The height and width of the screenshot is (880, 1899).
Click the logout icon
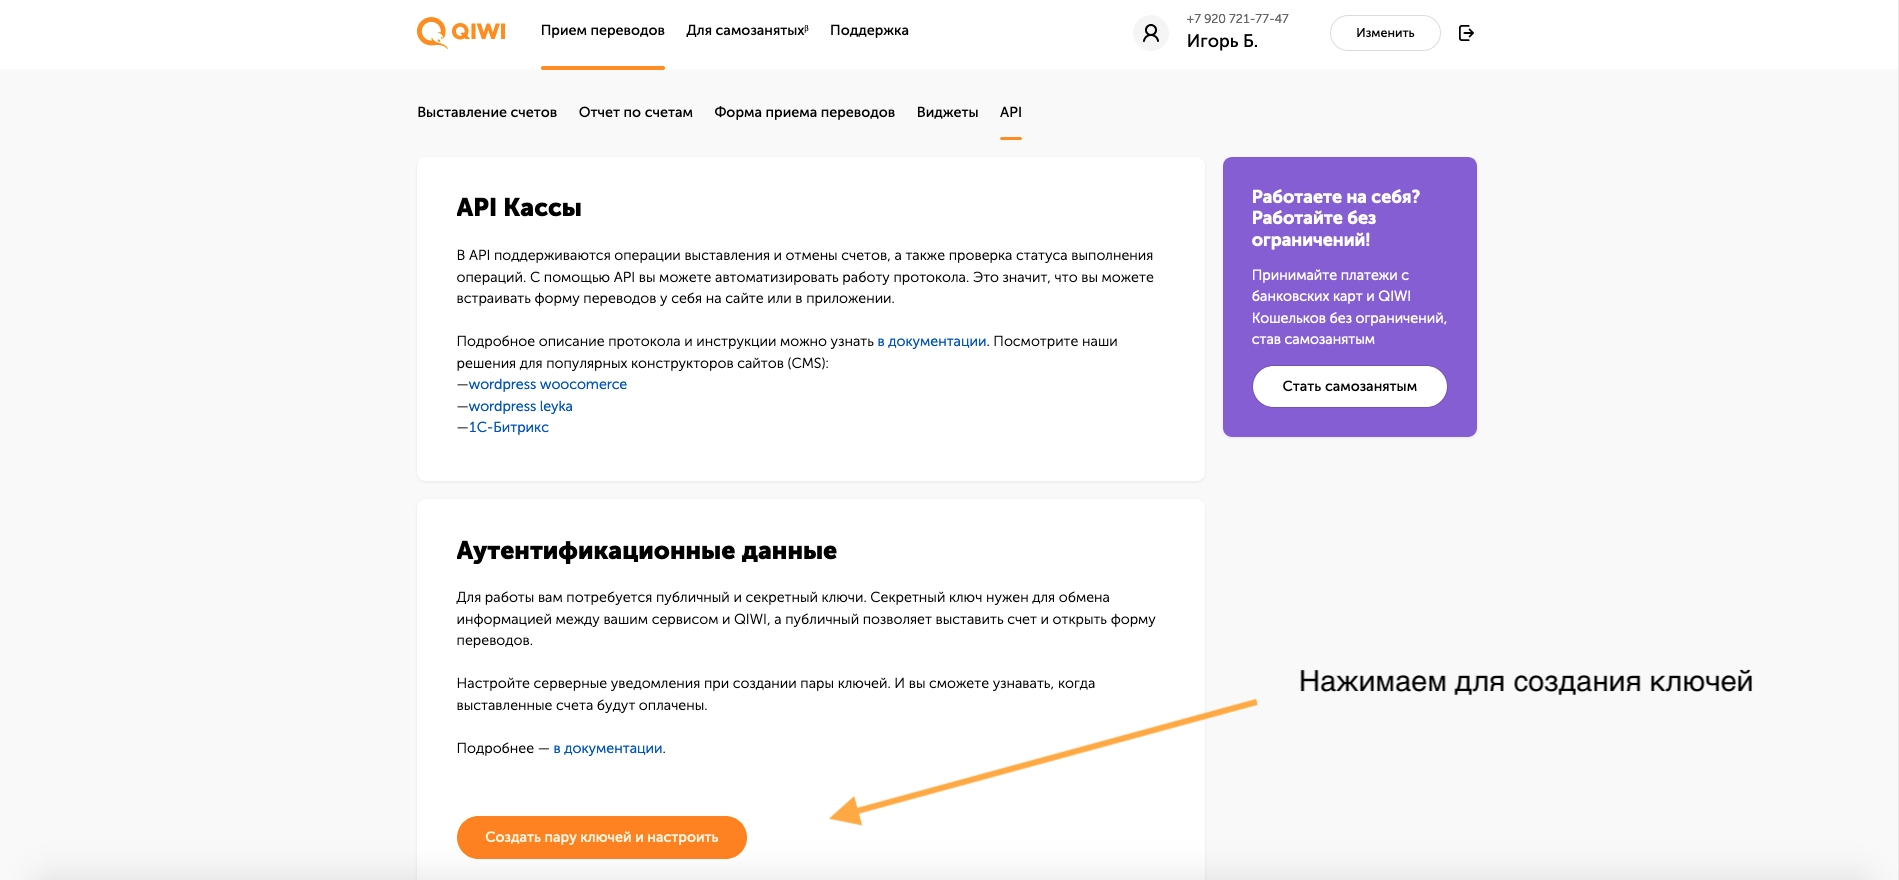[1466, 33]
